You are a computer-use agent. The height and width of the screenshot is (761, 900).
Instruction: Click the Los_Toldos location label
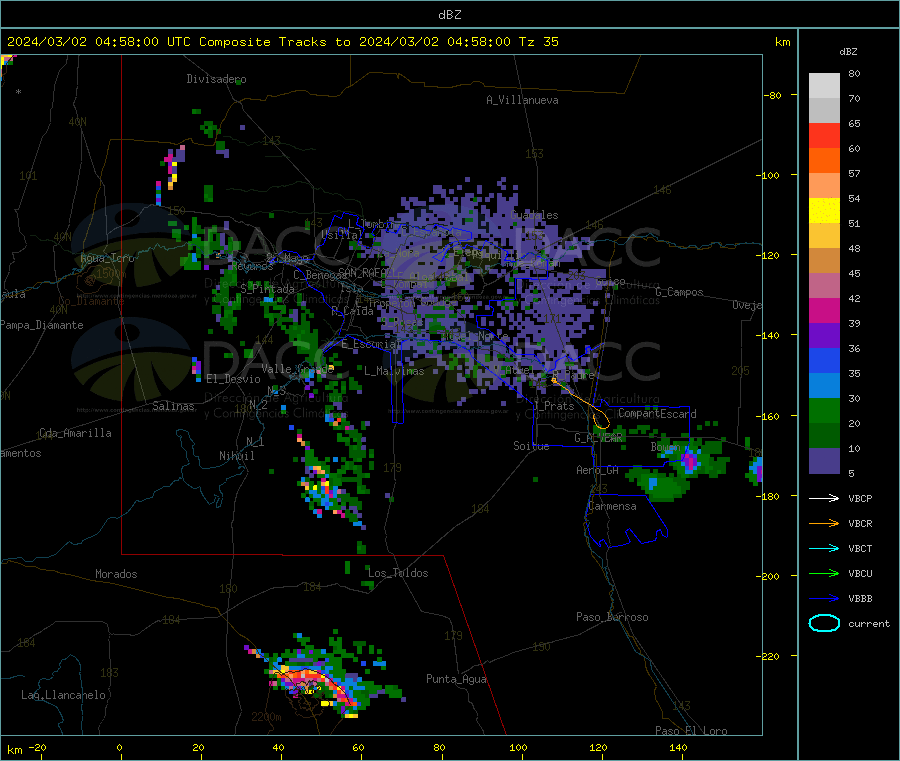[398, 573]
